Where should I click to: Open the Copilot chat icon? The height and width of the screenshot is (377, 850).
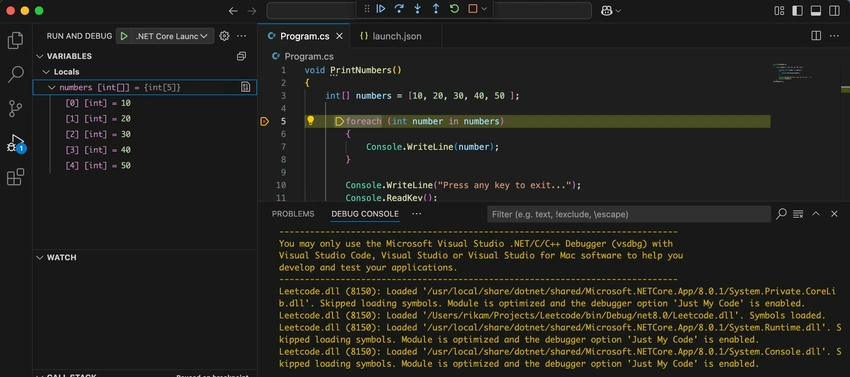point(607,10)
